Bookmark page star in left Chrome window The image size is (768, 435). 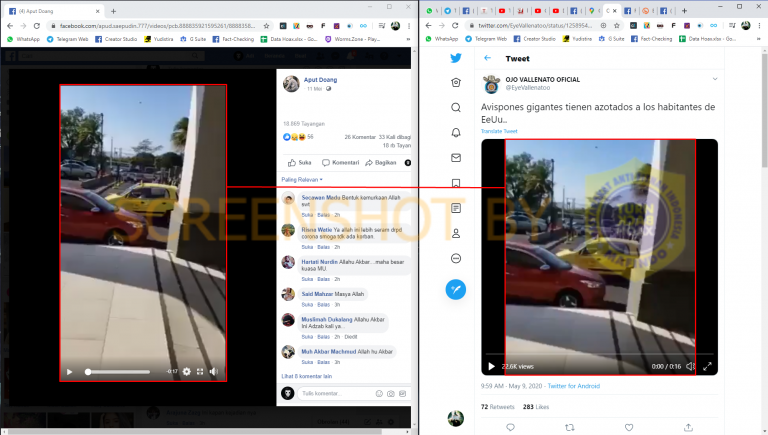tap(266, 25)
